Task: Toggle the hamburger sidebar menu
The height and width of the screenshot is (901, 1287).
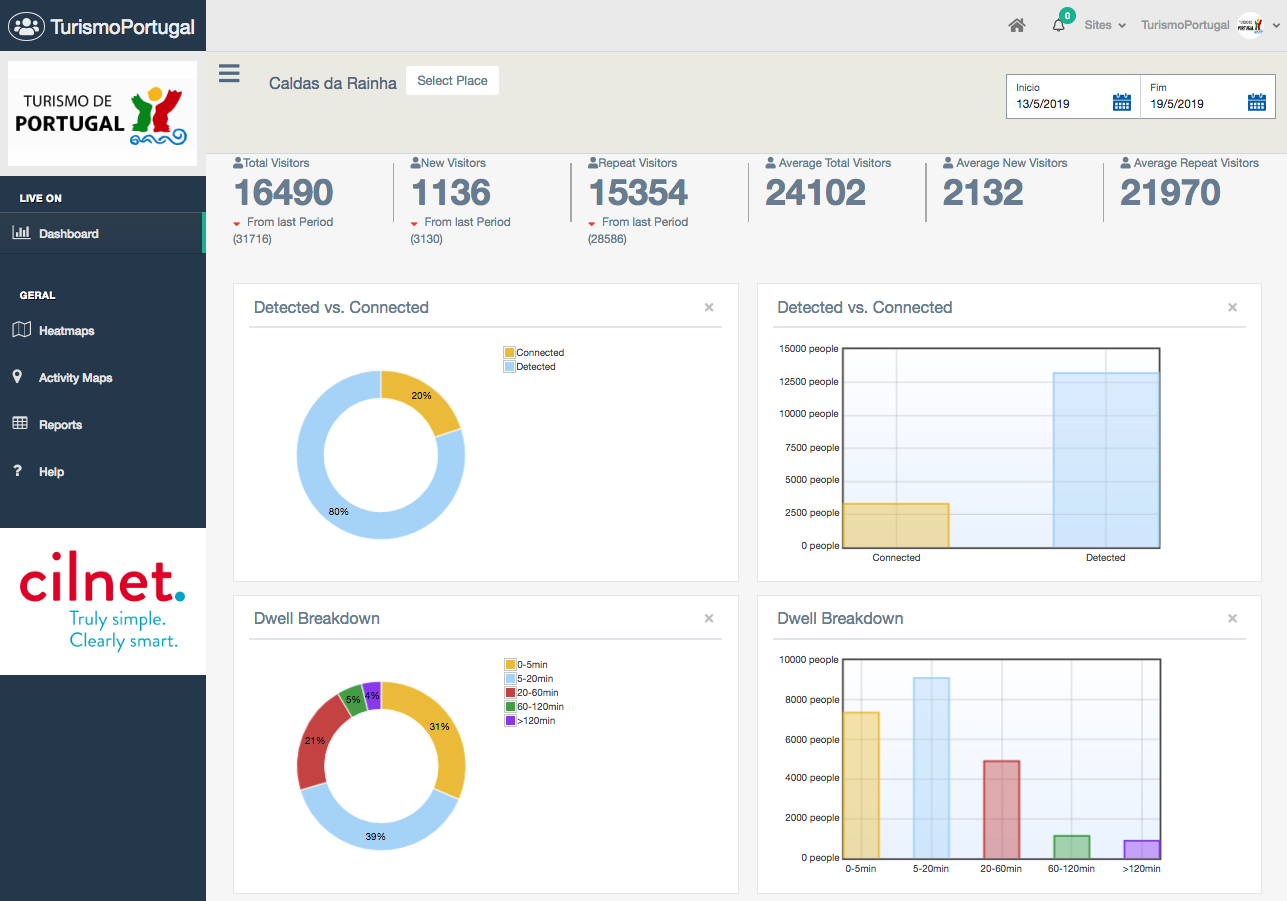Action: click(x=229, y=73)
